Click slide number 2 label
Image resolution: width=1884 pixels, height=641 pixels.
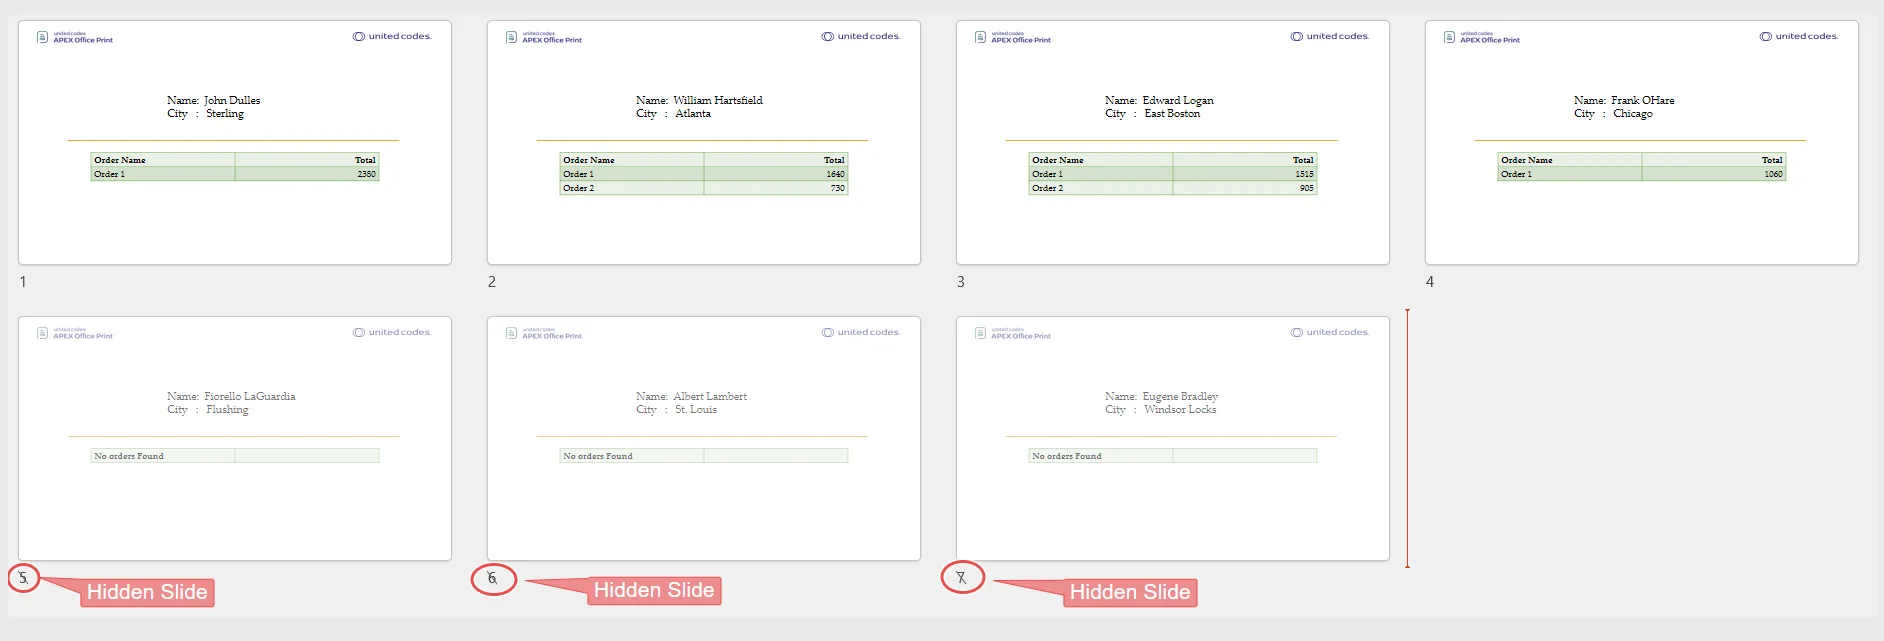point(492,282)
